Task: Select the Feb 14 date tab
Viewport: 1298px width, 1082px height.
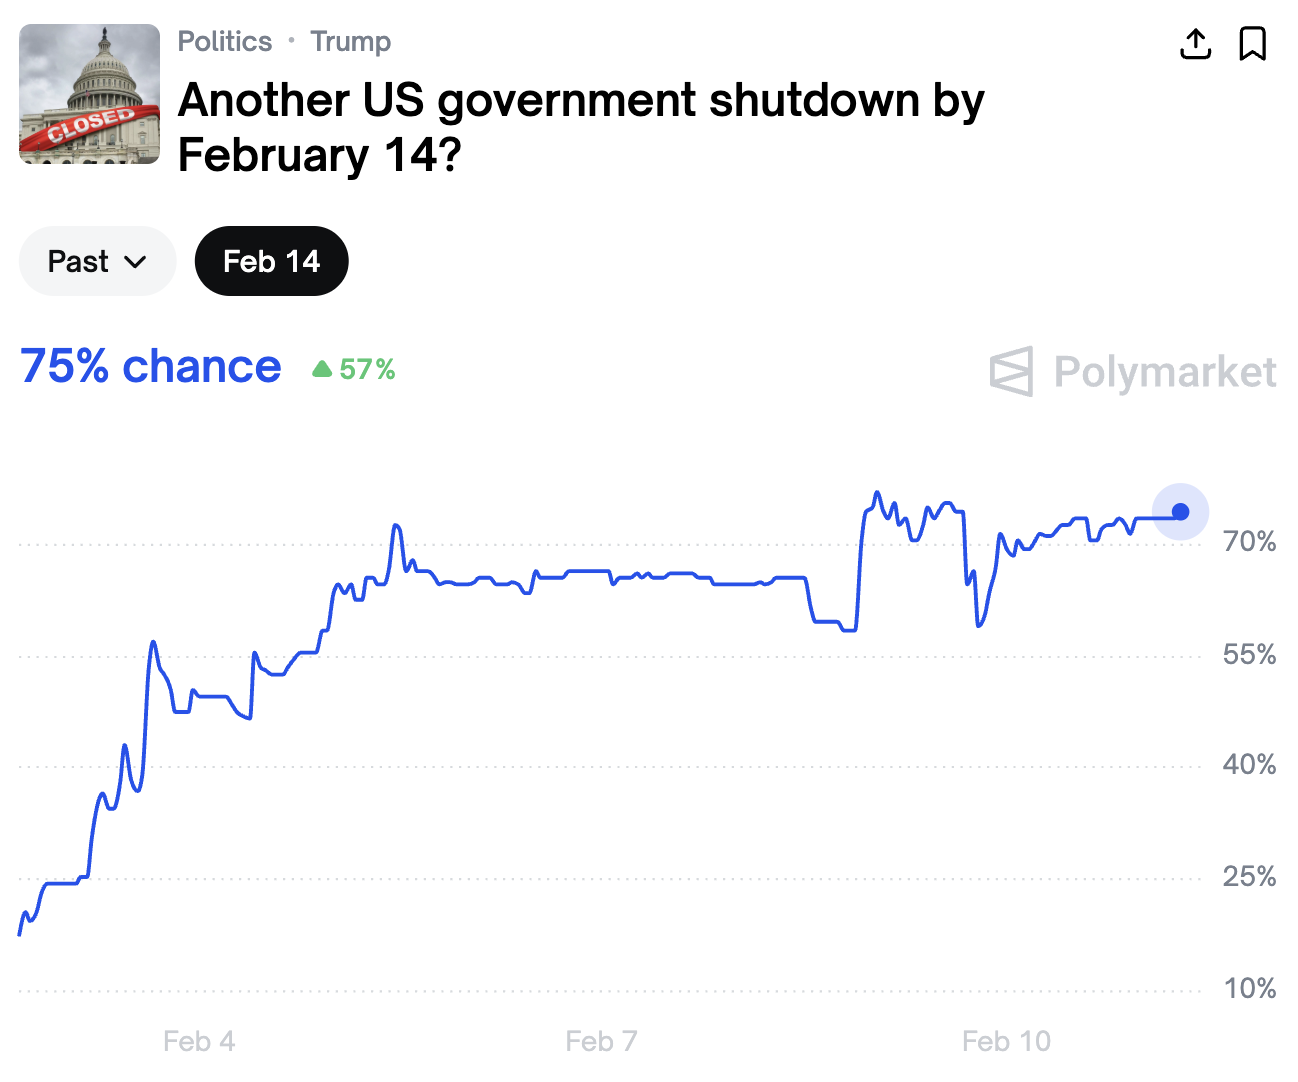Action: [271, 261]
